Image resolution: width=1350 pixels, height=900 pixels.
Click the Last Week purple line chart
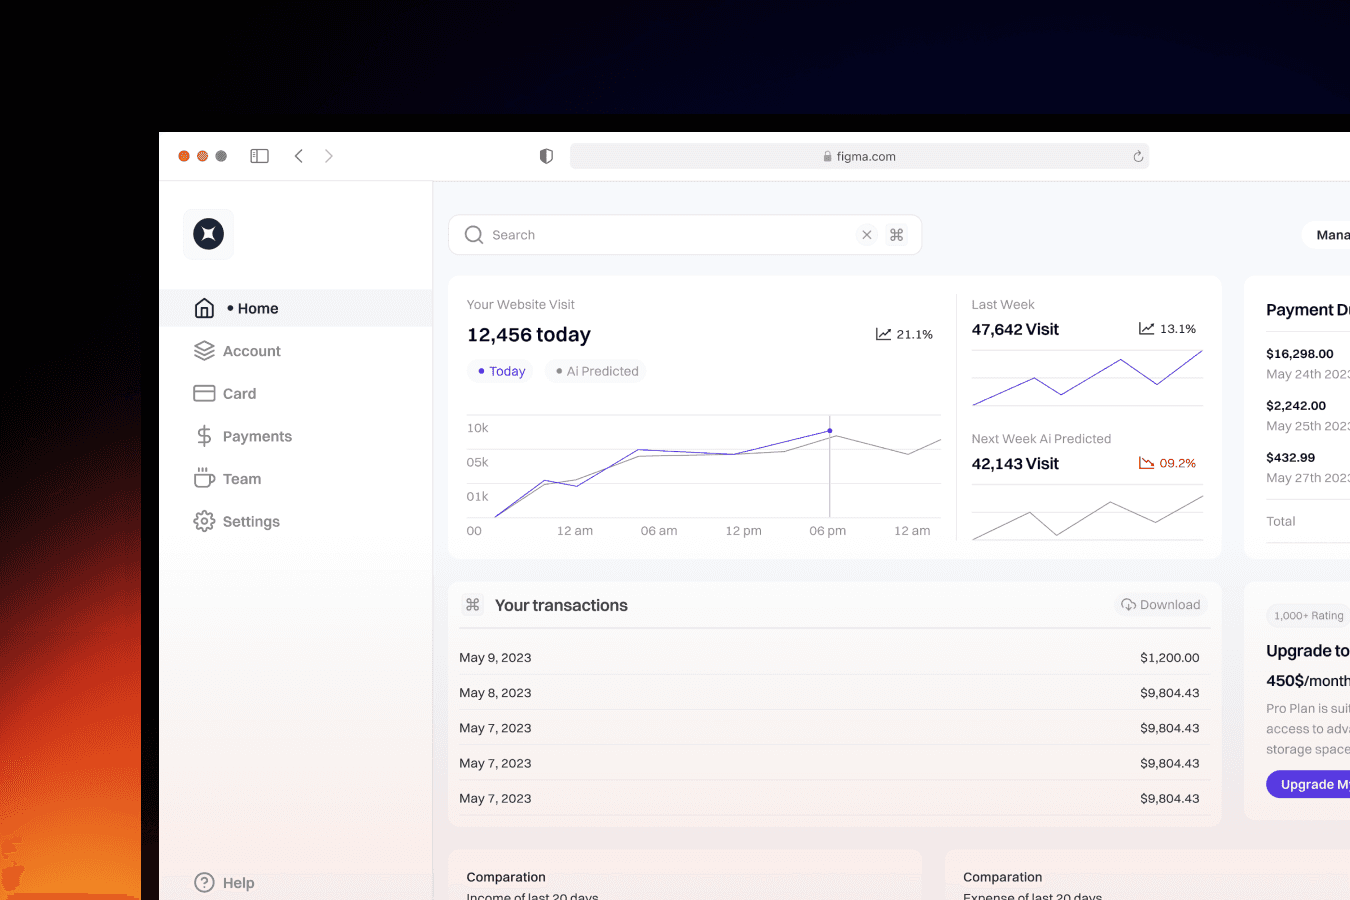1087,378
